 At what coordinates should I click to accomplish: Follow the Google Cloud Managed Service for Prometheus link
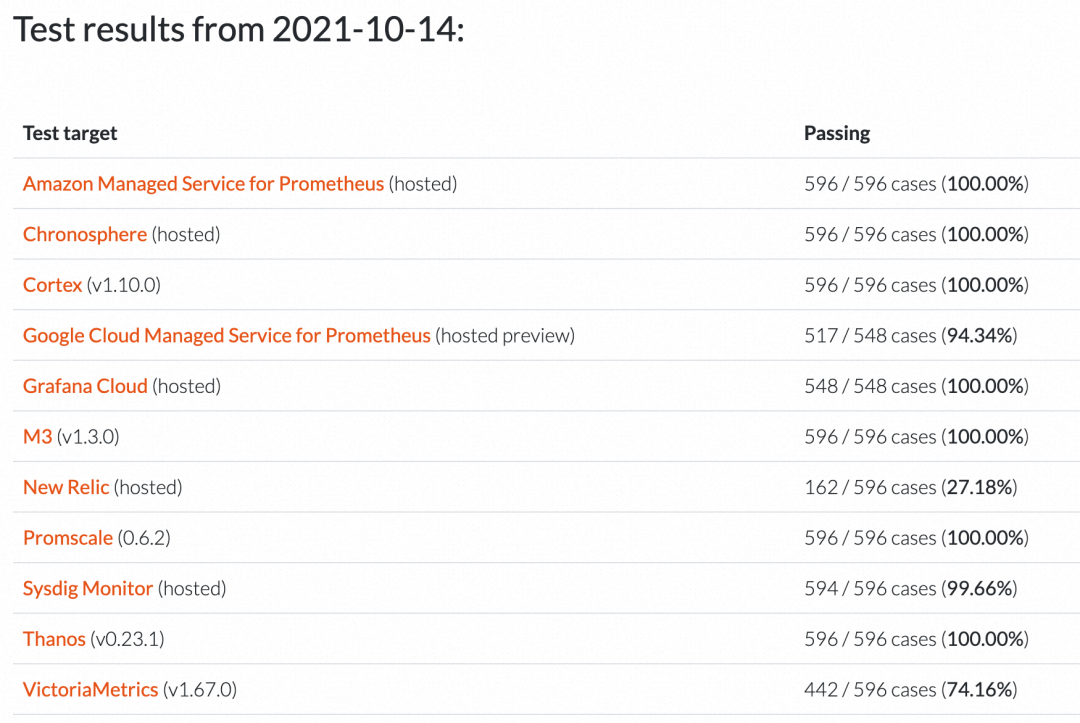(226, 336)
